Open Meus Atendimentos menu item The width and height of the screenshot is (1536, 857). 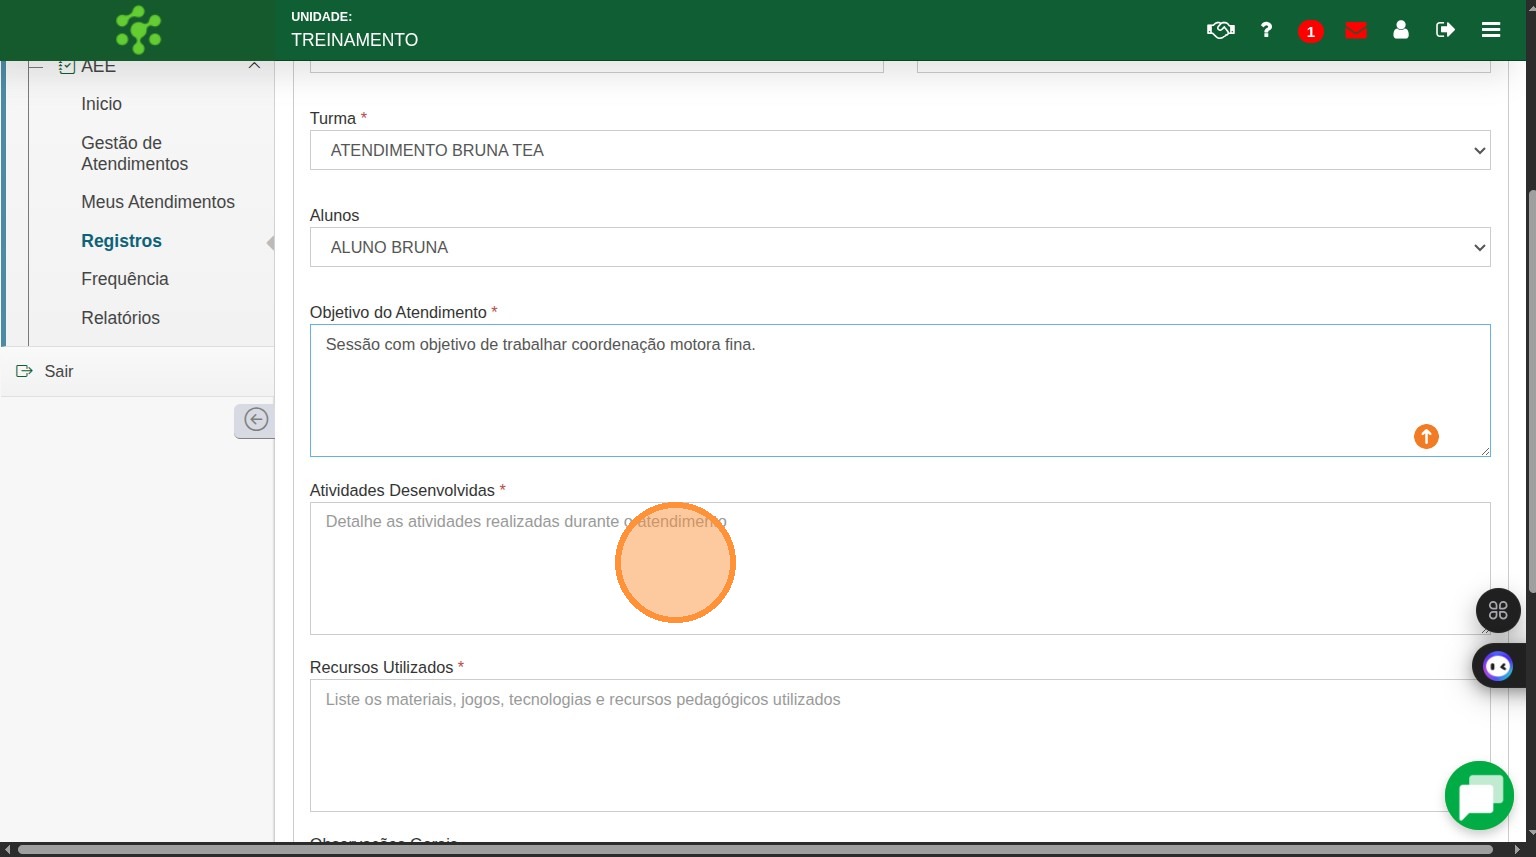(158, 202)
